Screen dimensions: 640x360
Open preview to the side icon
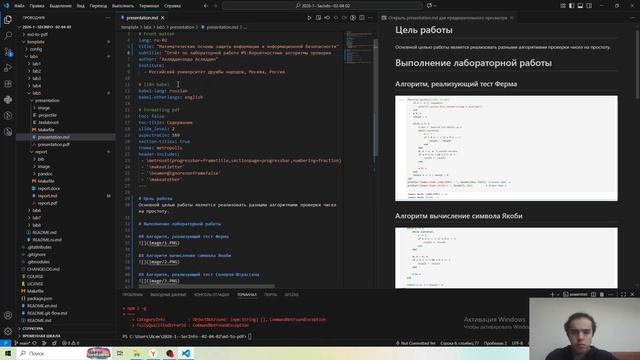[x=318, y=18]
